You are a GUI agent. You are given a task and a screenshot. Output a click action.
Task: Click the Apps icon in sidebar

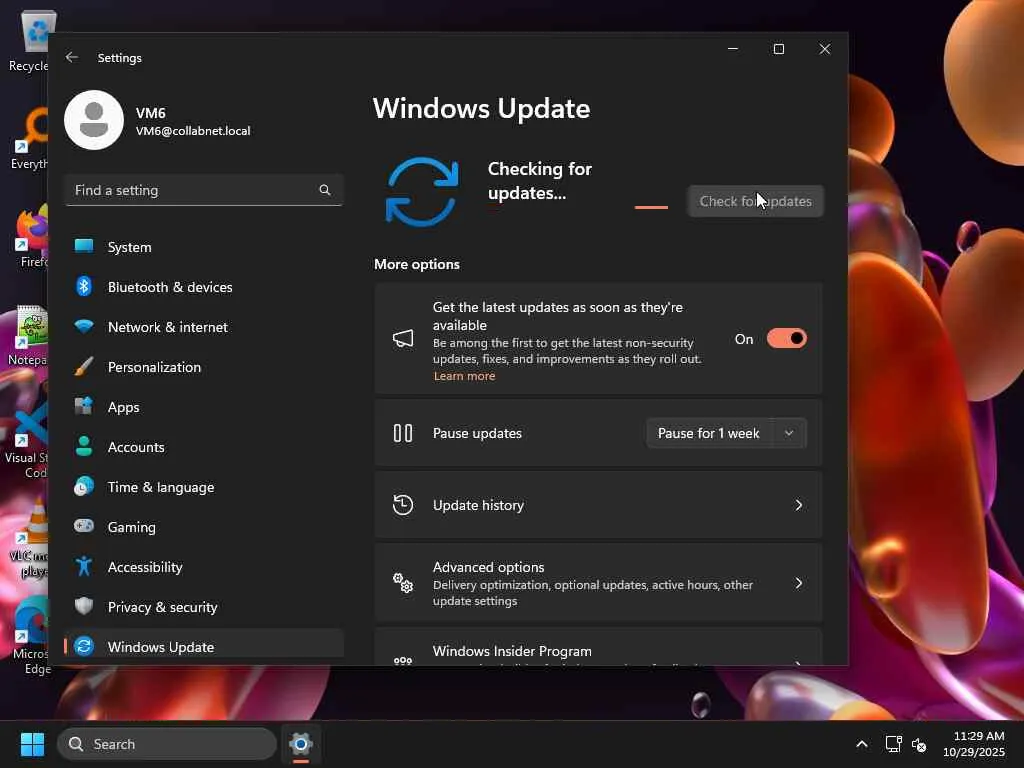click(x=84, y=406)
